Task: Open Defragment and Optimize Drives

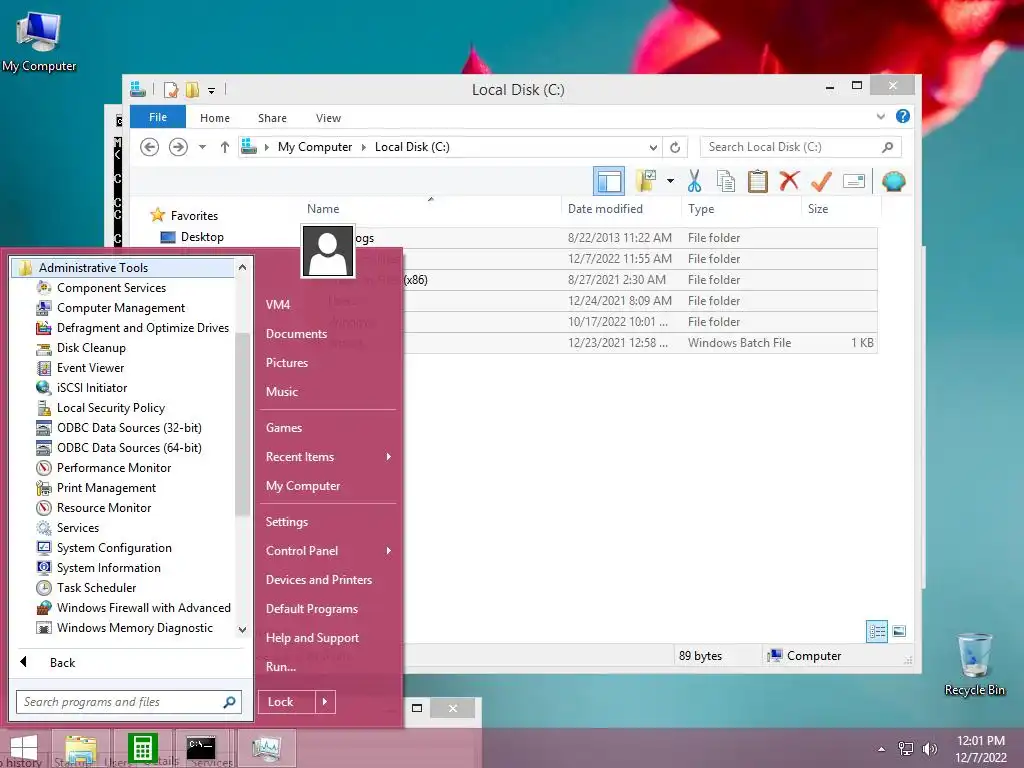Action: [142, 328]
